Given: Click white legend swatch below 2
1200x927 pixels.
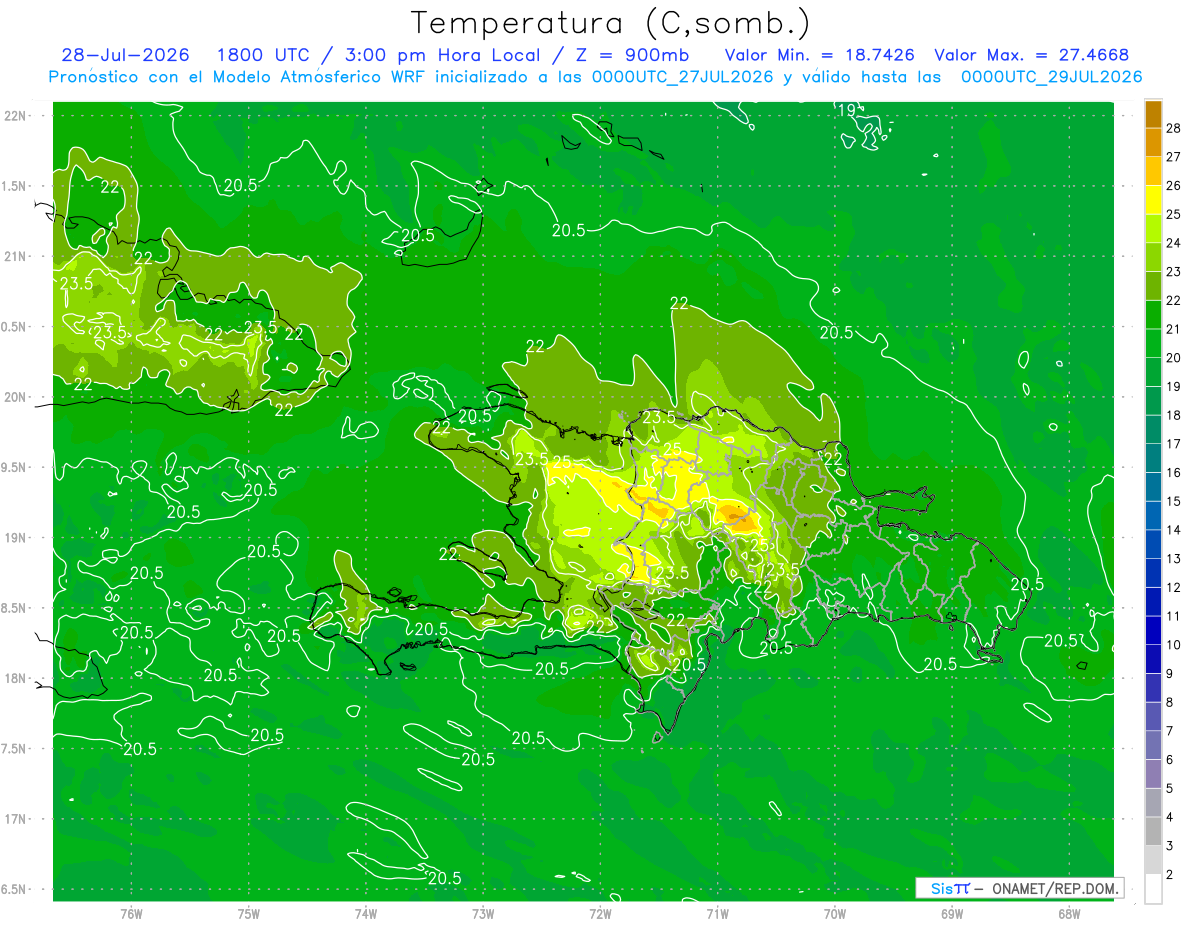Looking at the screenshot, I should (x=1153, y=889).
